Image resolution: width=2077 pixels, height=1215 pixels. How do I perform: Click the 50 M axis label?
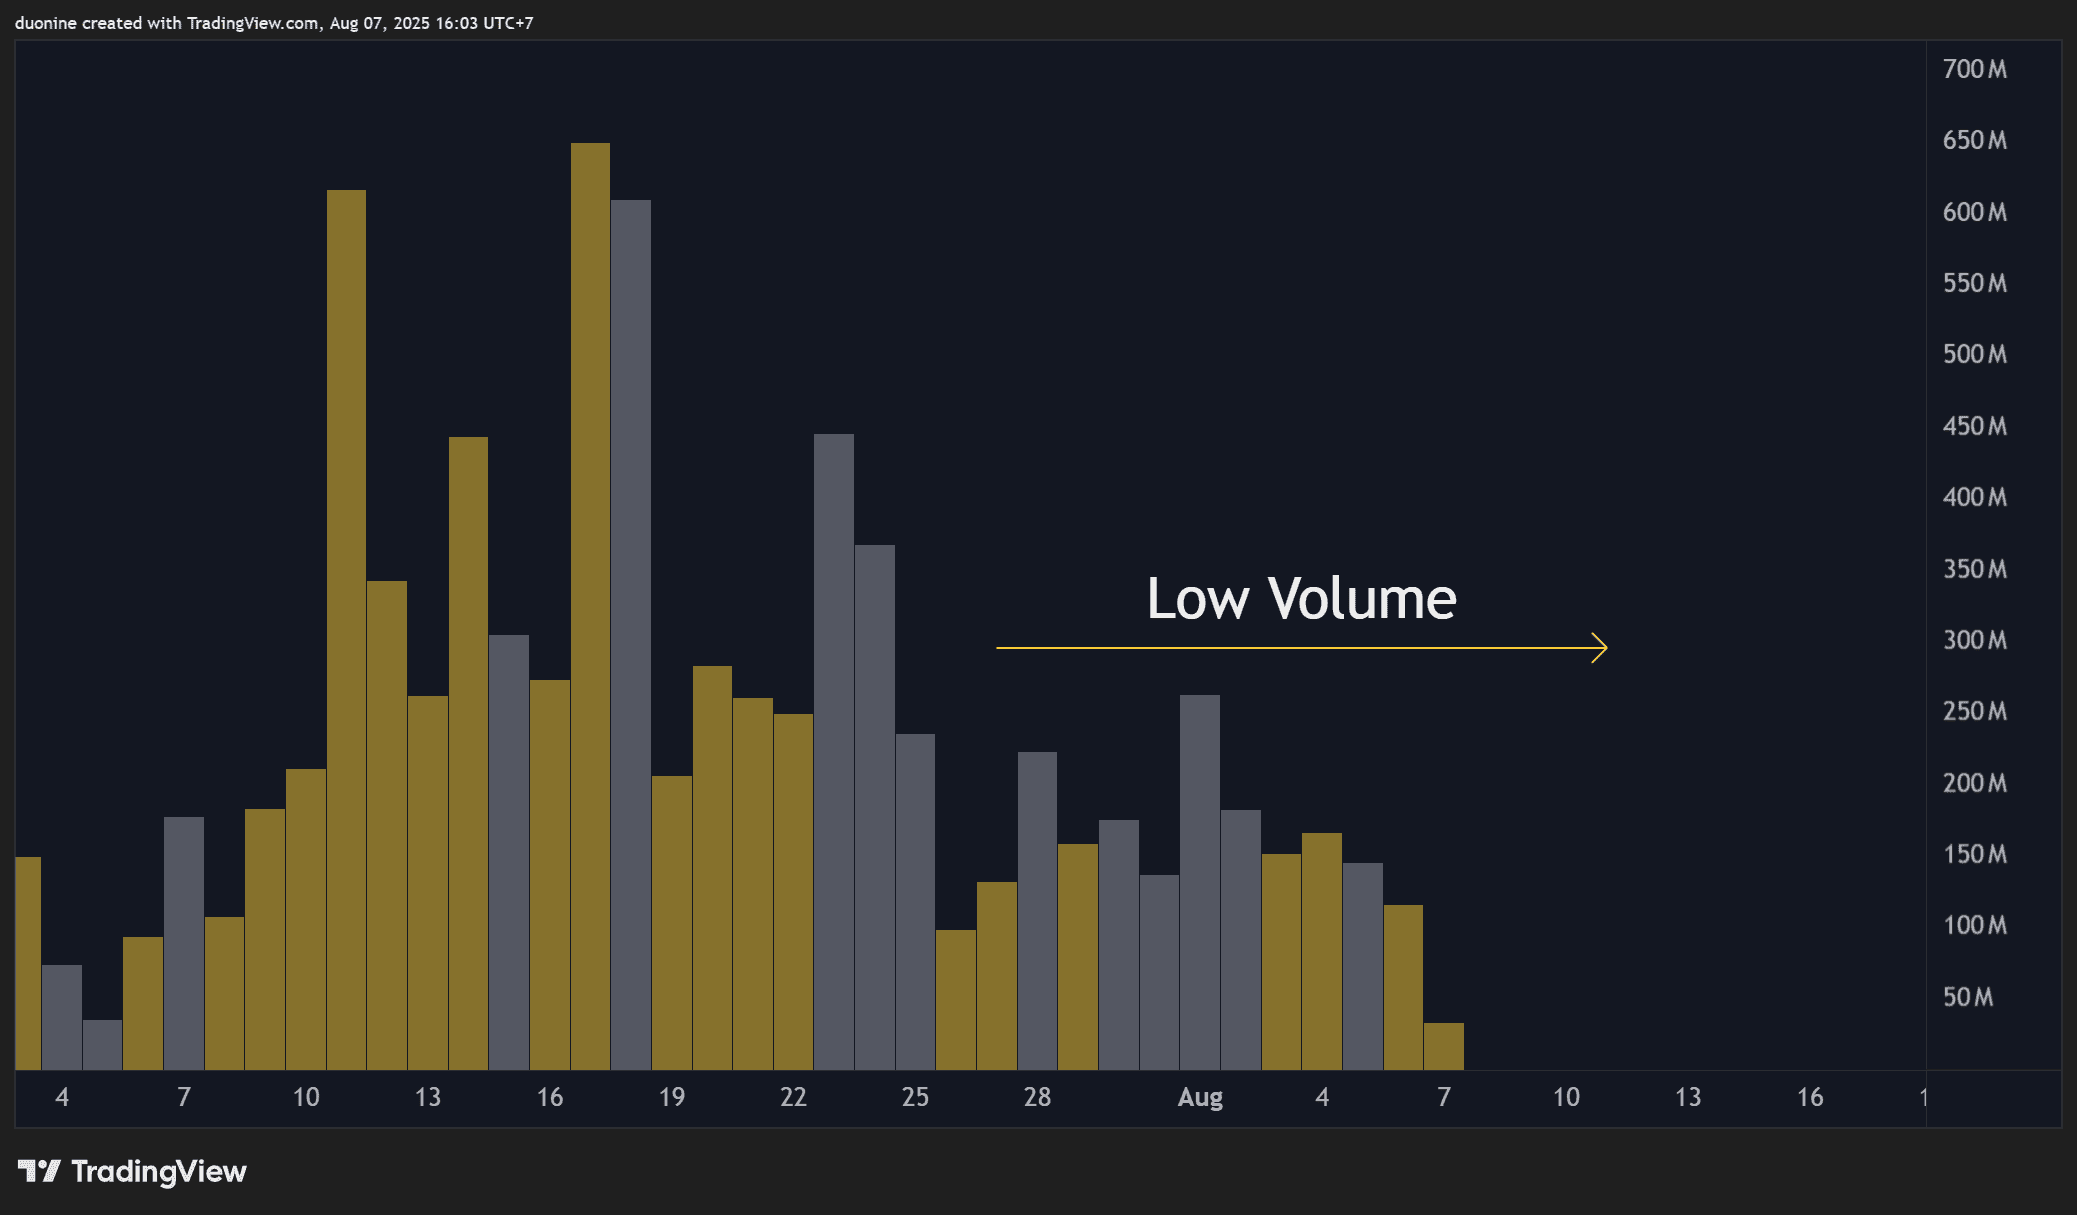[x=1968, y=997]
